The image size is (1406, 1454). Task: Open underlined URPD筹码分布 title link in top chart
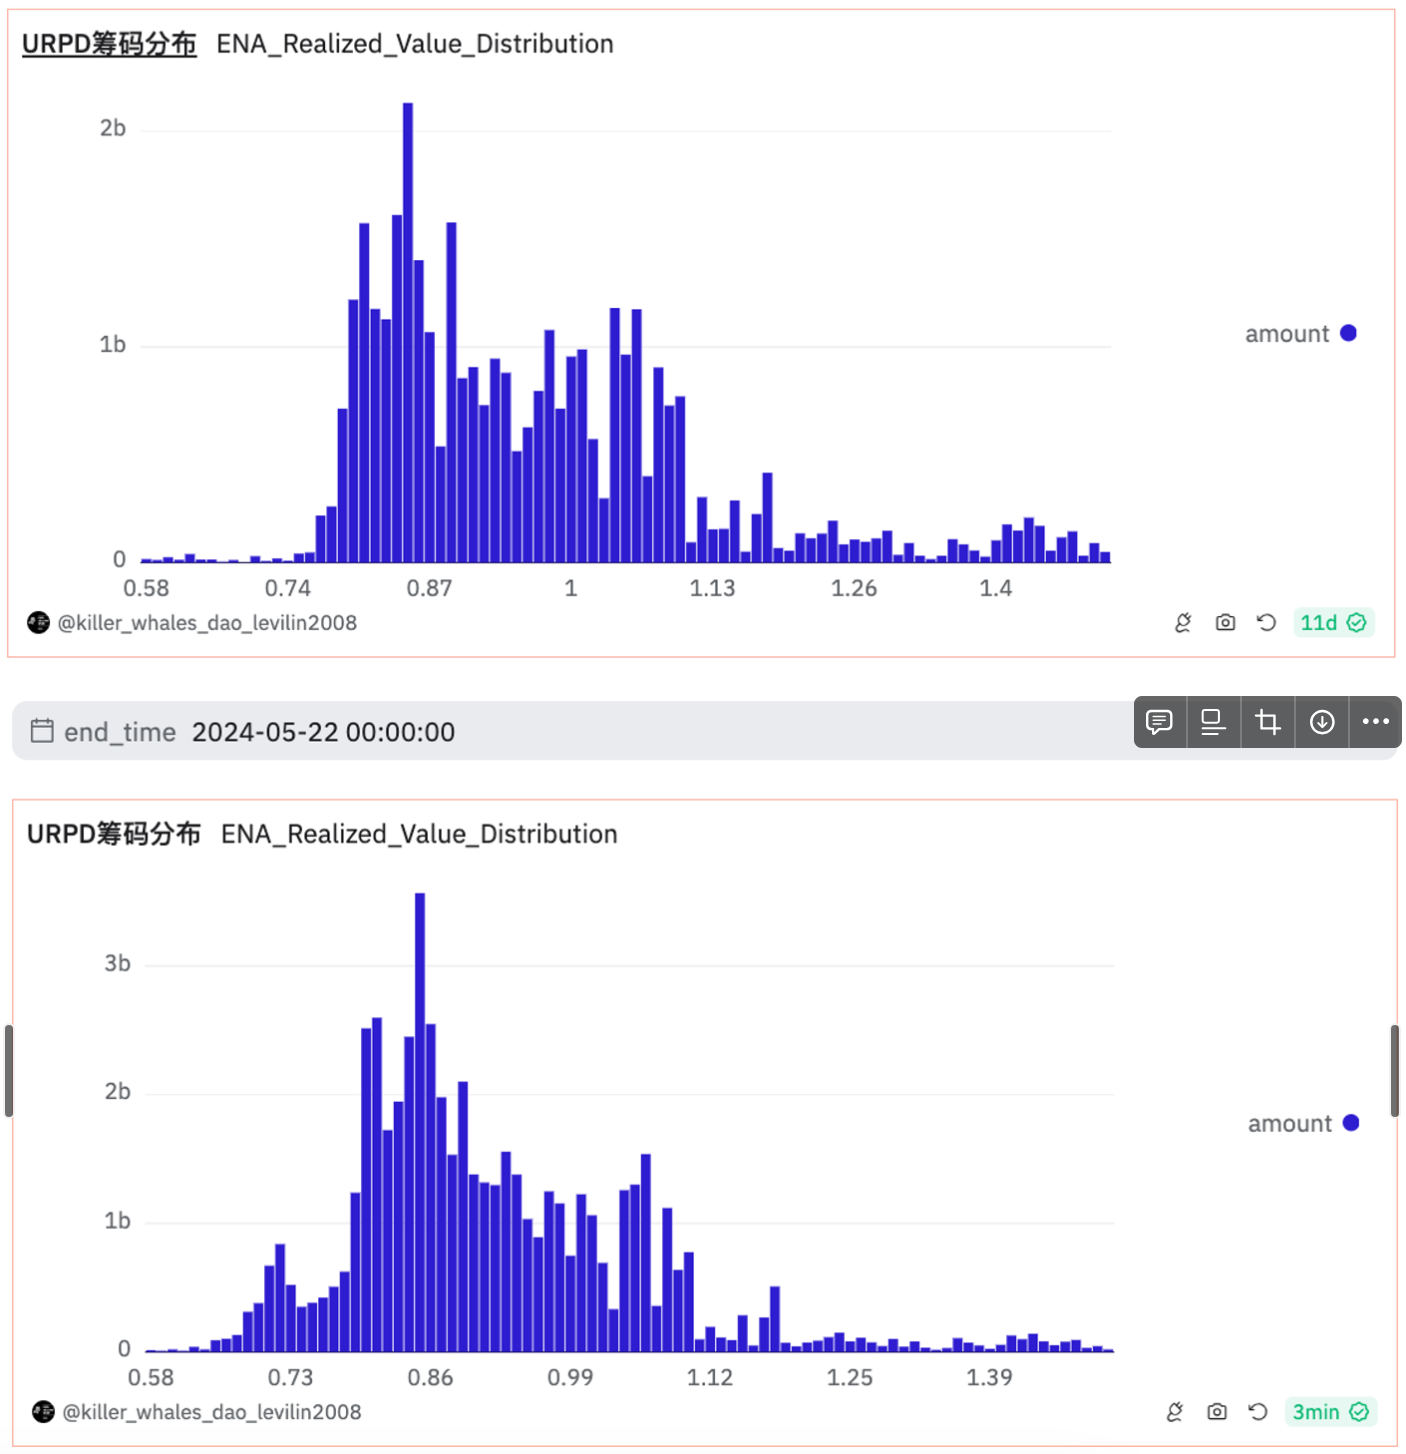[x=109, y=44]
